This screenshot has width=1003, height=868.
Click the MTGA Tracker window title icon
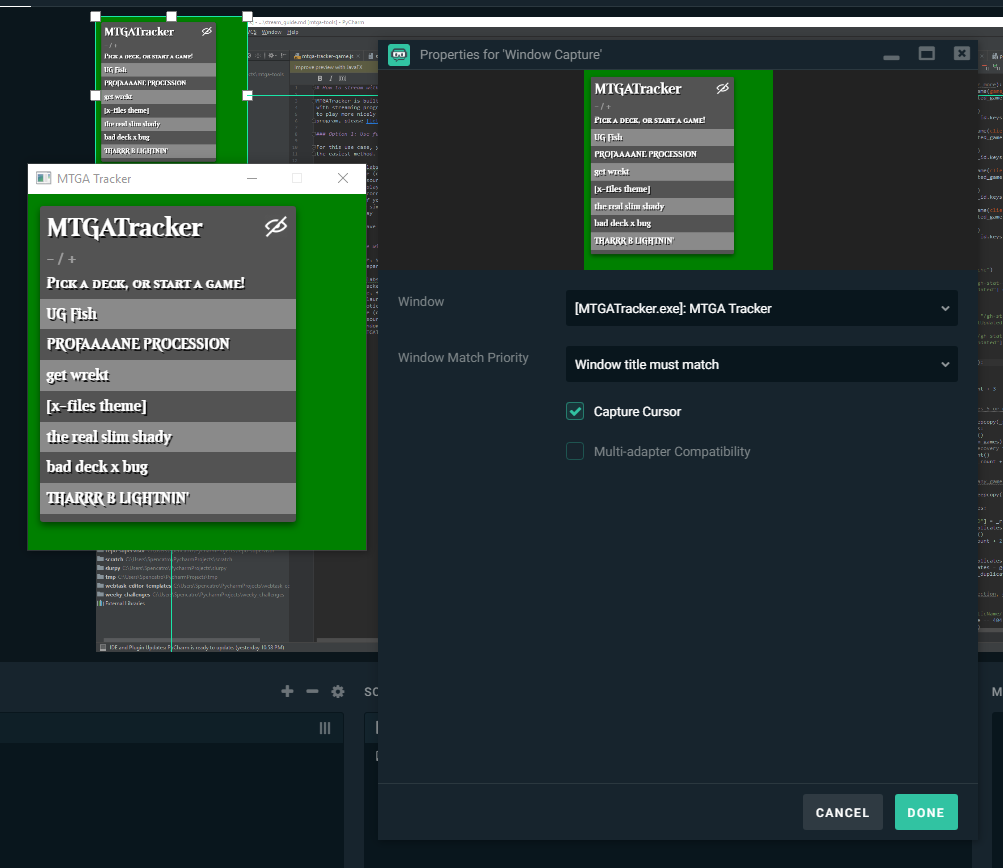(x=43, y=178)
